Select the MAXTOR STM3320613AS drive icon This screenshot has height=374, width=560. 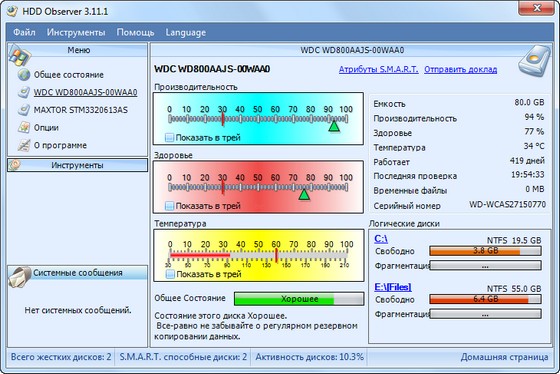(x=24, y=110)
